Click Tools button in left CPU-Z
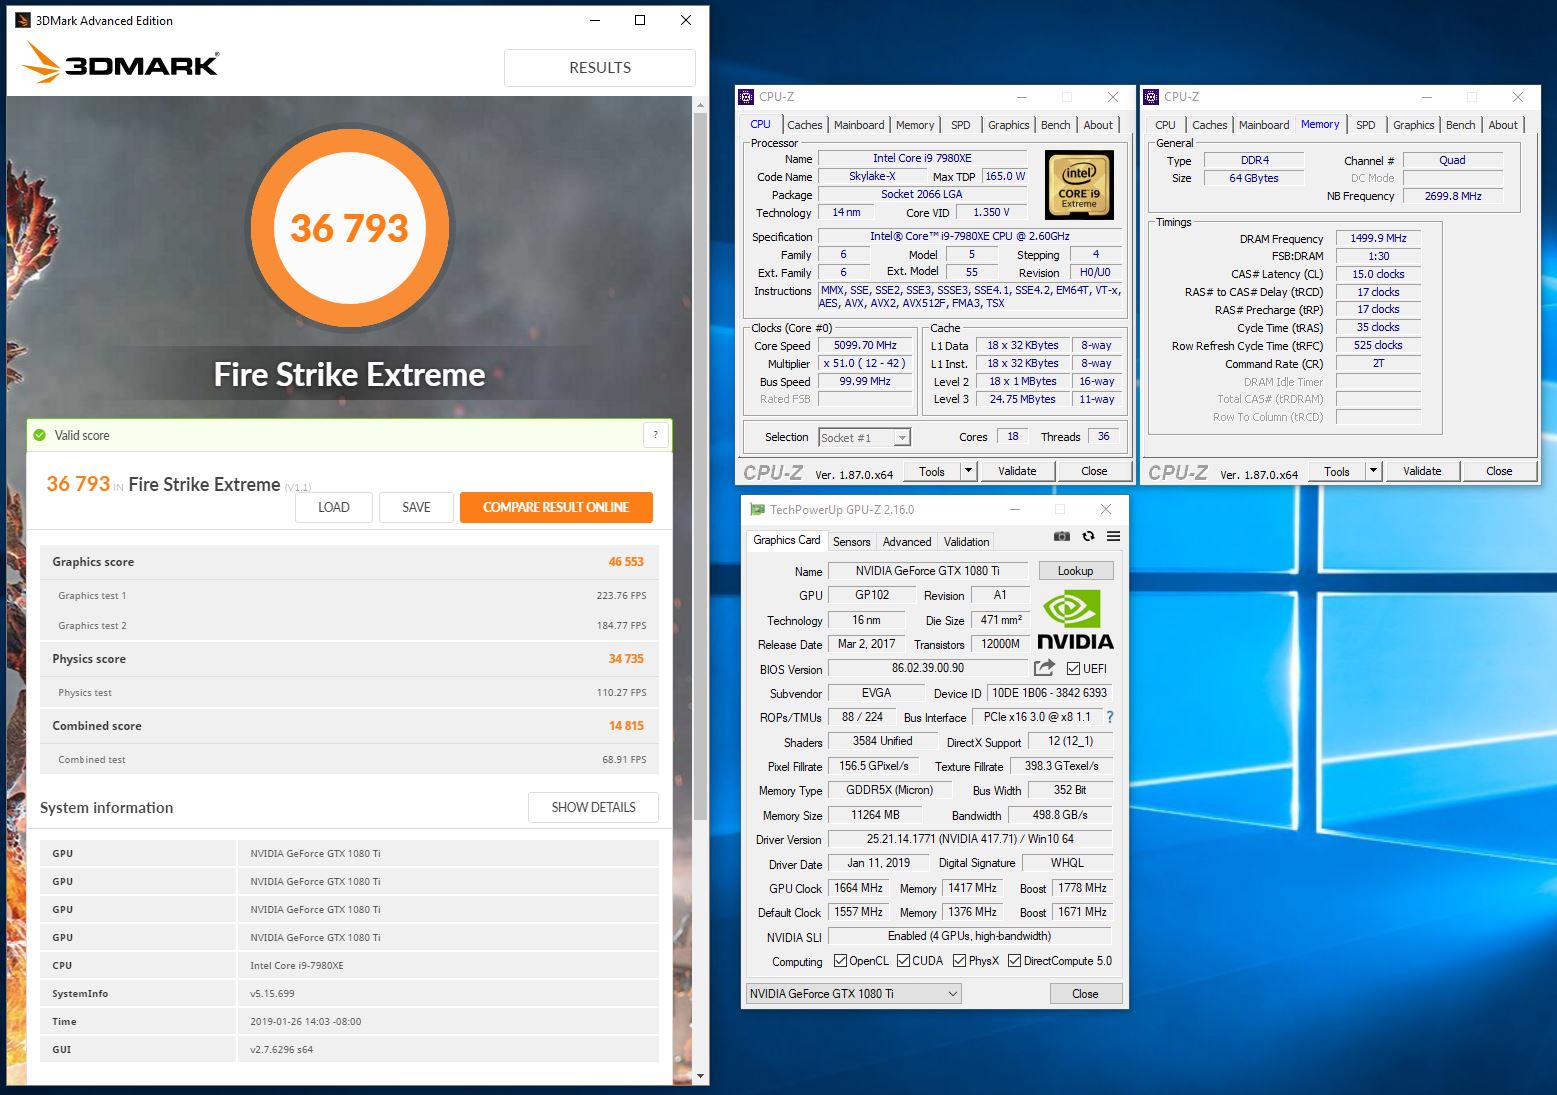The image size is (1557, 1095). 932,471
